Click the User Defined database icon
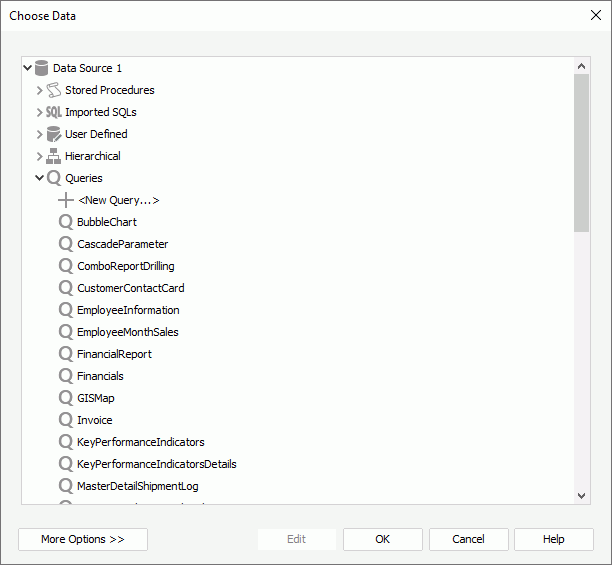 click(53, 134)
